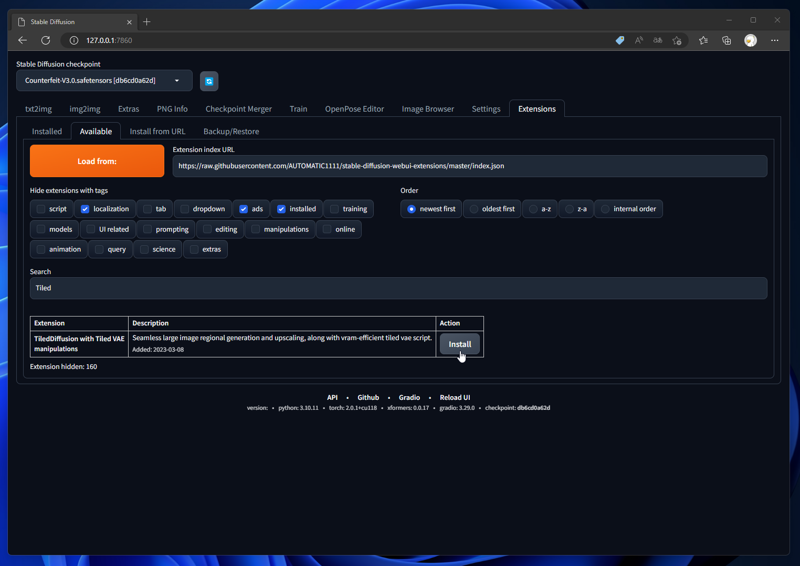The height and width of the screenshot is (566, 800).
Task: Switch to the txt2img tab
Action: [x=38, y=109]
